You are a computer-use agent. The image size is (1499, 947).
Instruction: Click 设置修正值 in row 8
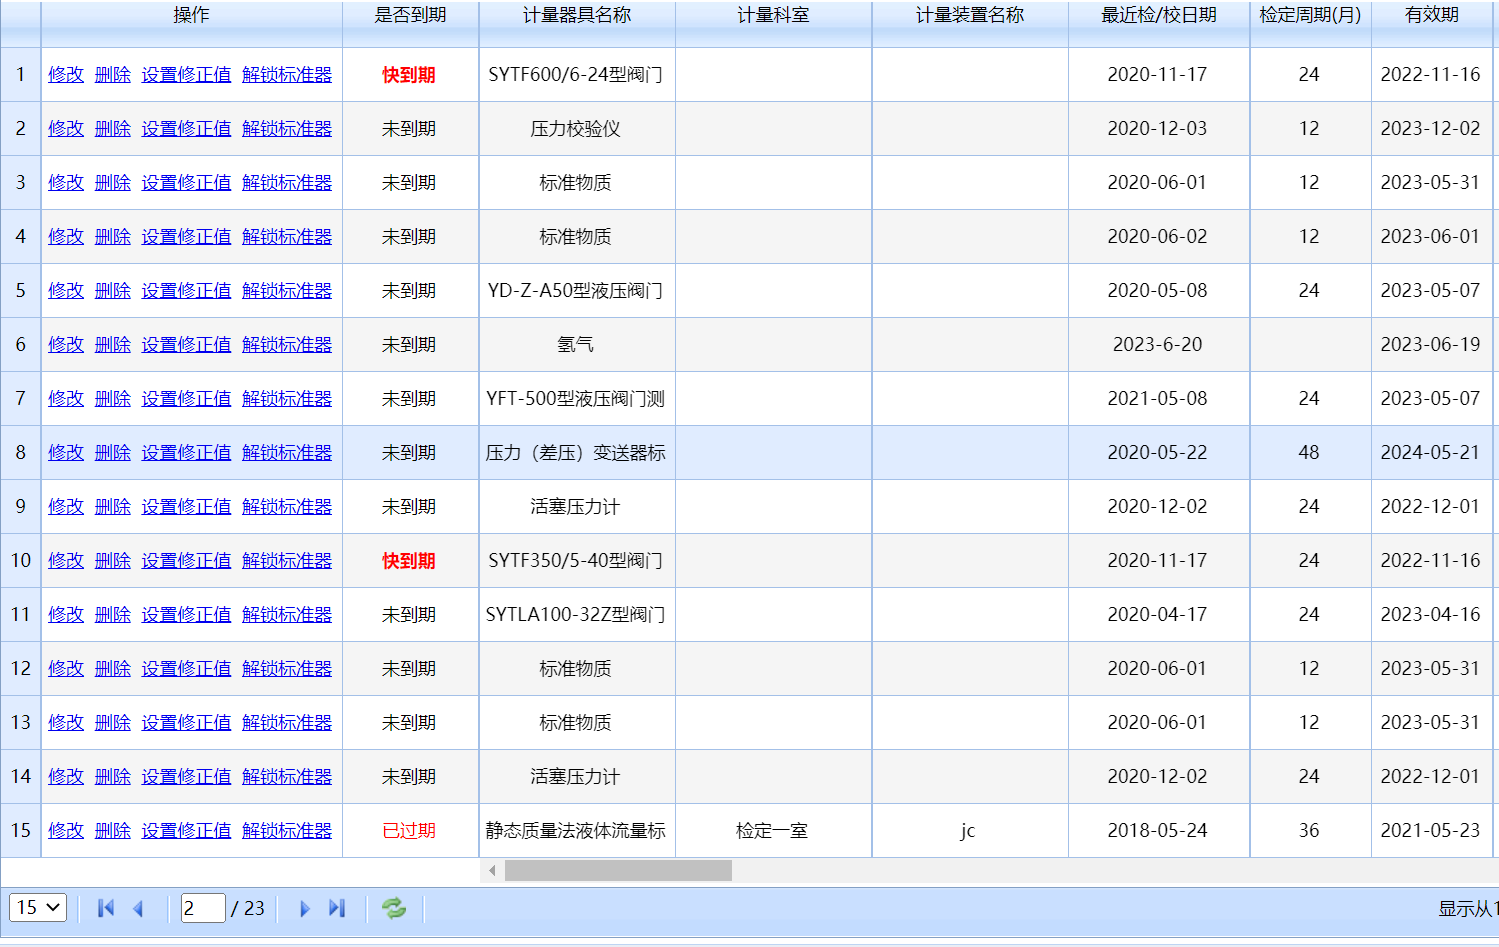pyautogui.click(x=186, y=453)
